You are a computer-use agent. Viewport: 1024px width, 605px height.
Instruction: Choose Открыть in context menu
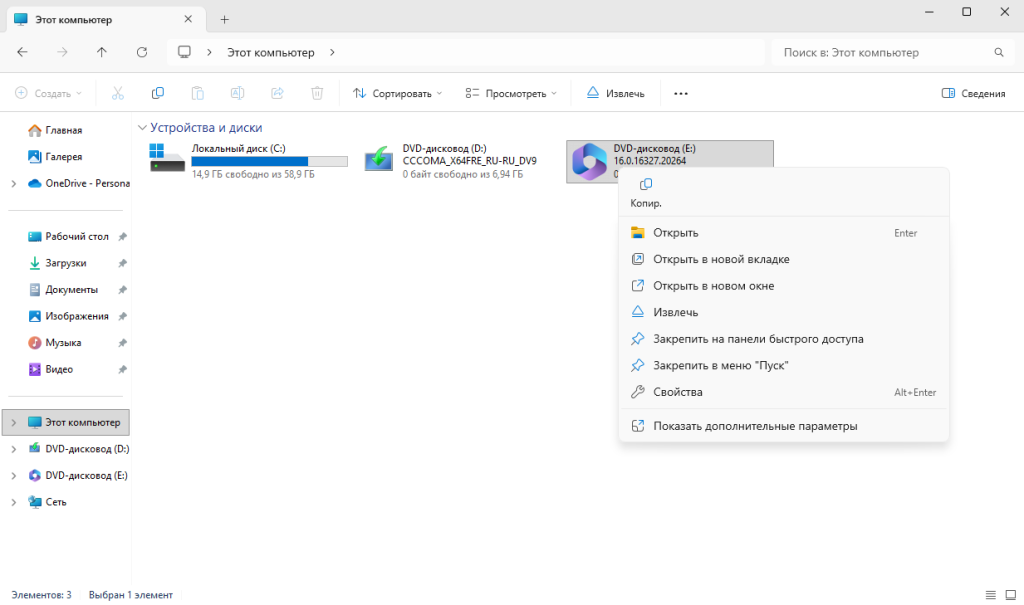784,233
